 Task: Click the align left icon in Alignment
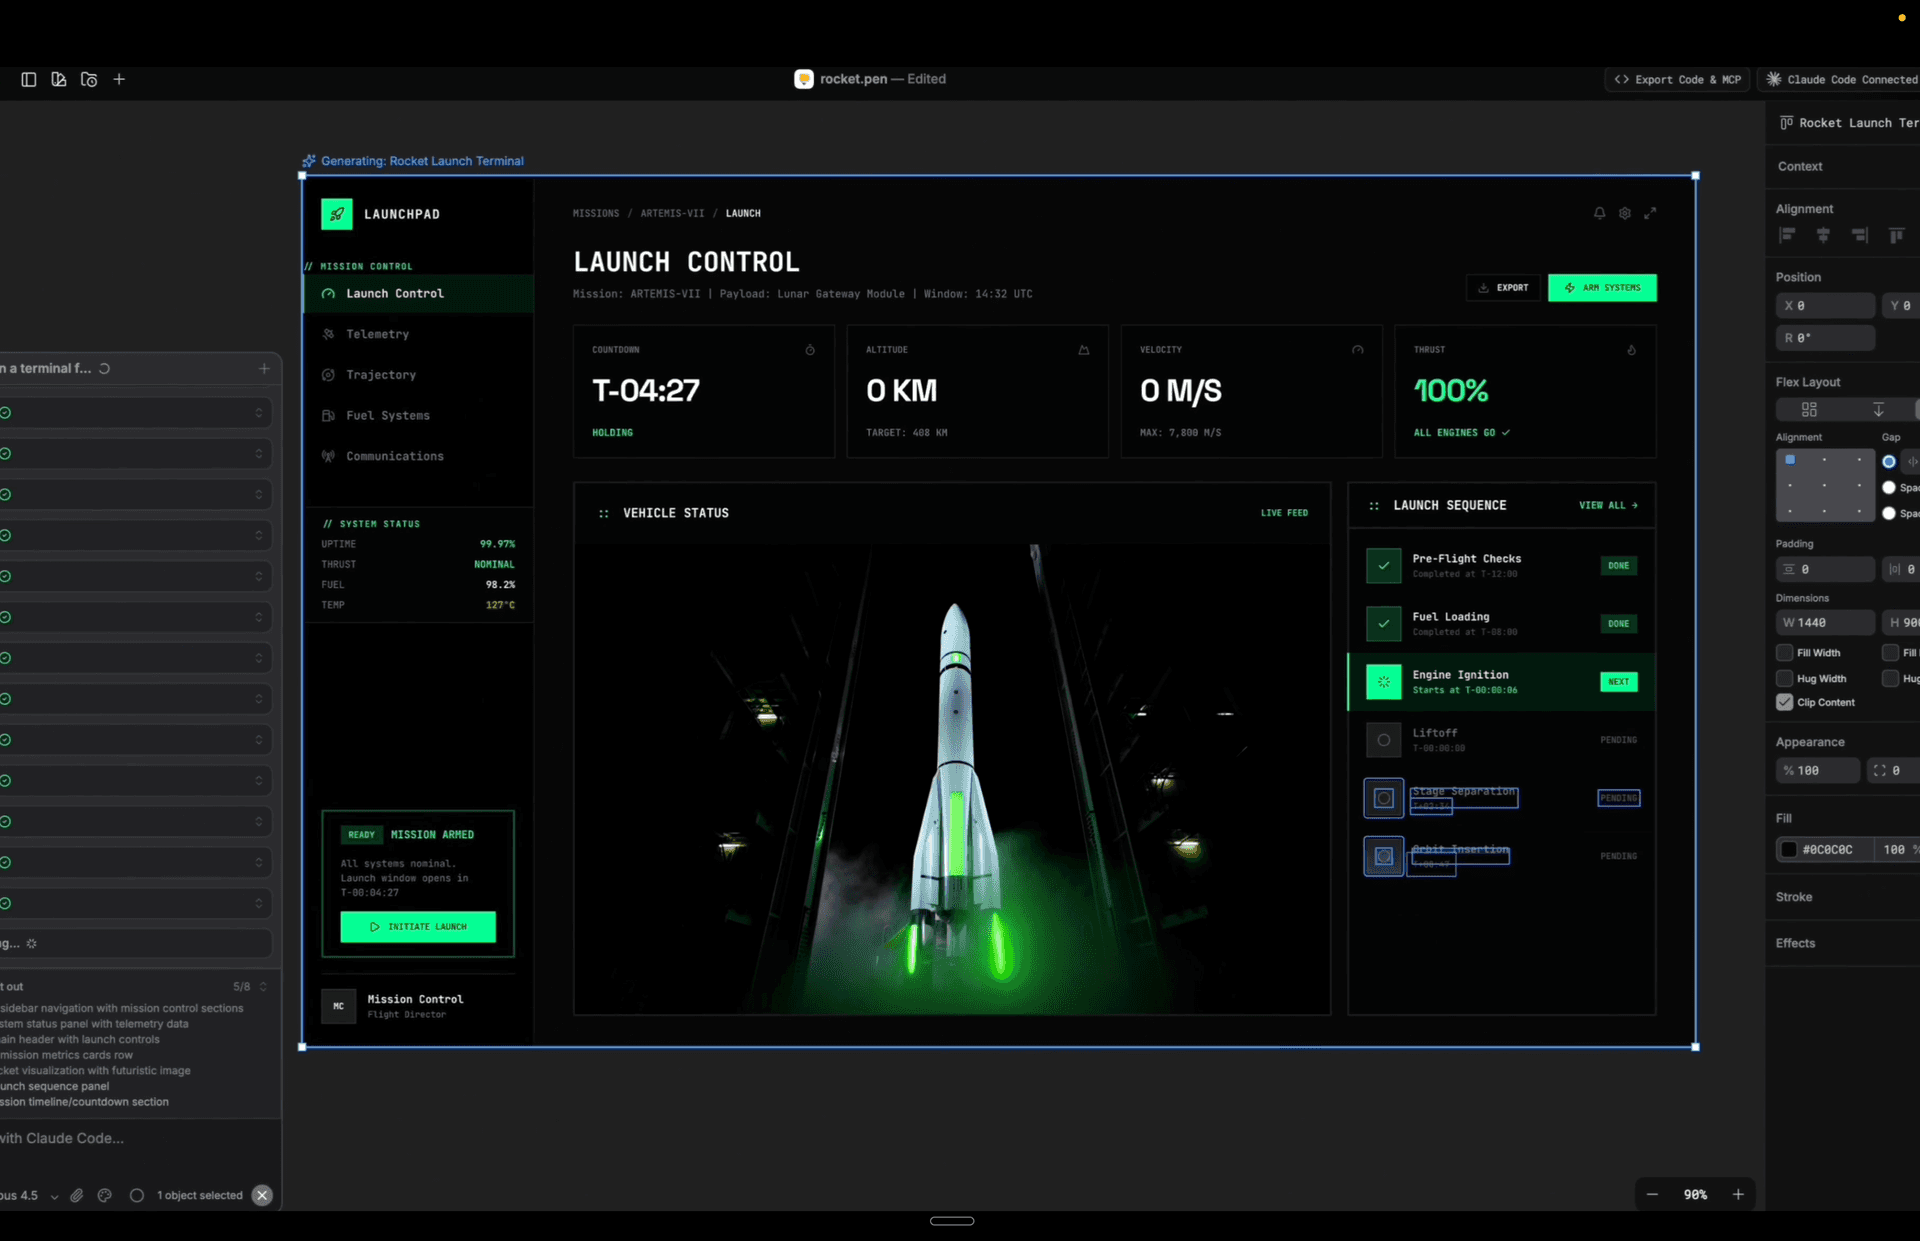[x=1787, y=235]
